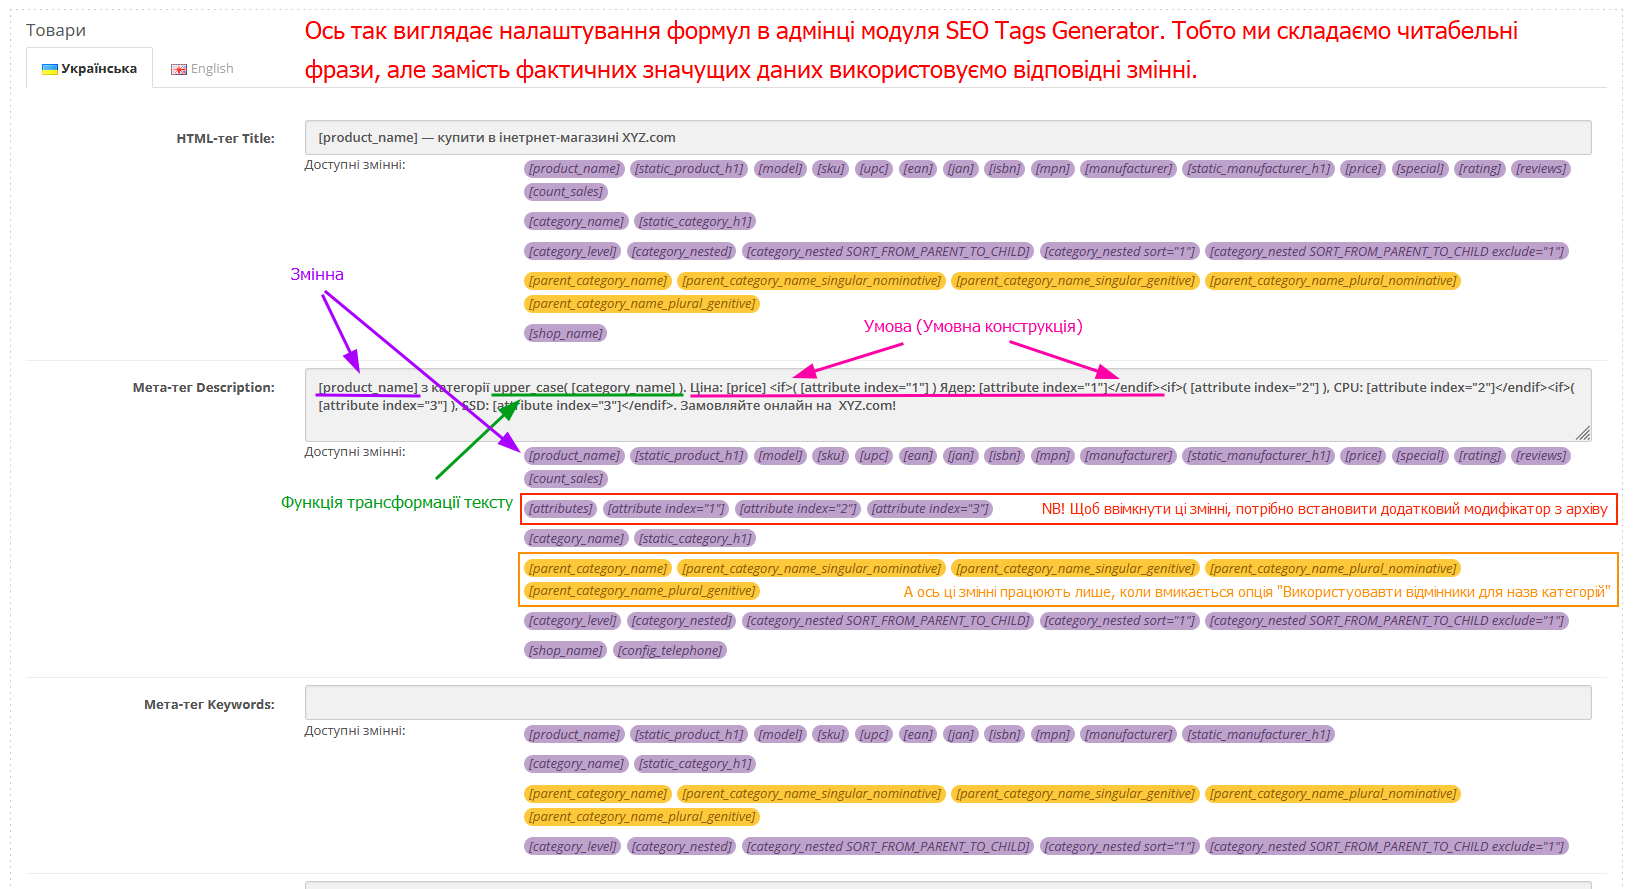Insert [category_nested] tag under the Description field

point(682,621)
